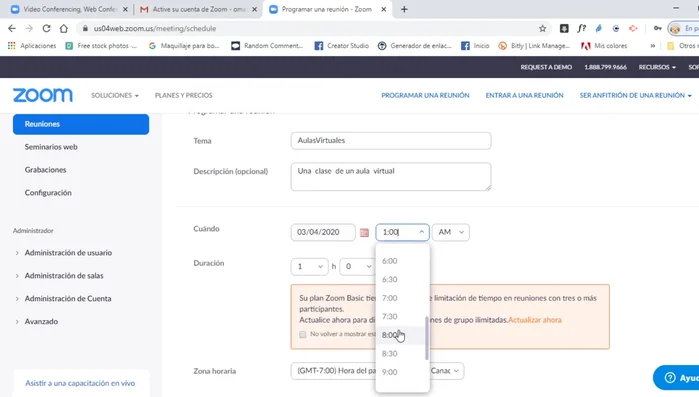Click the key password manager icon

[658, 29]
